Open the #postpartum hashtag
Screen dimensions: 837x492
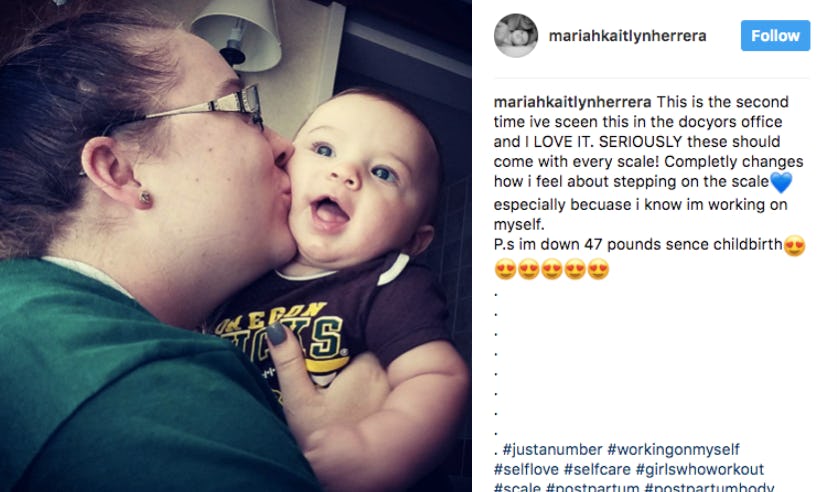pos(592,487)
